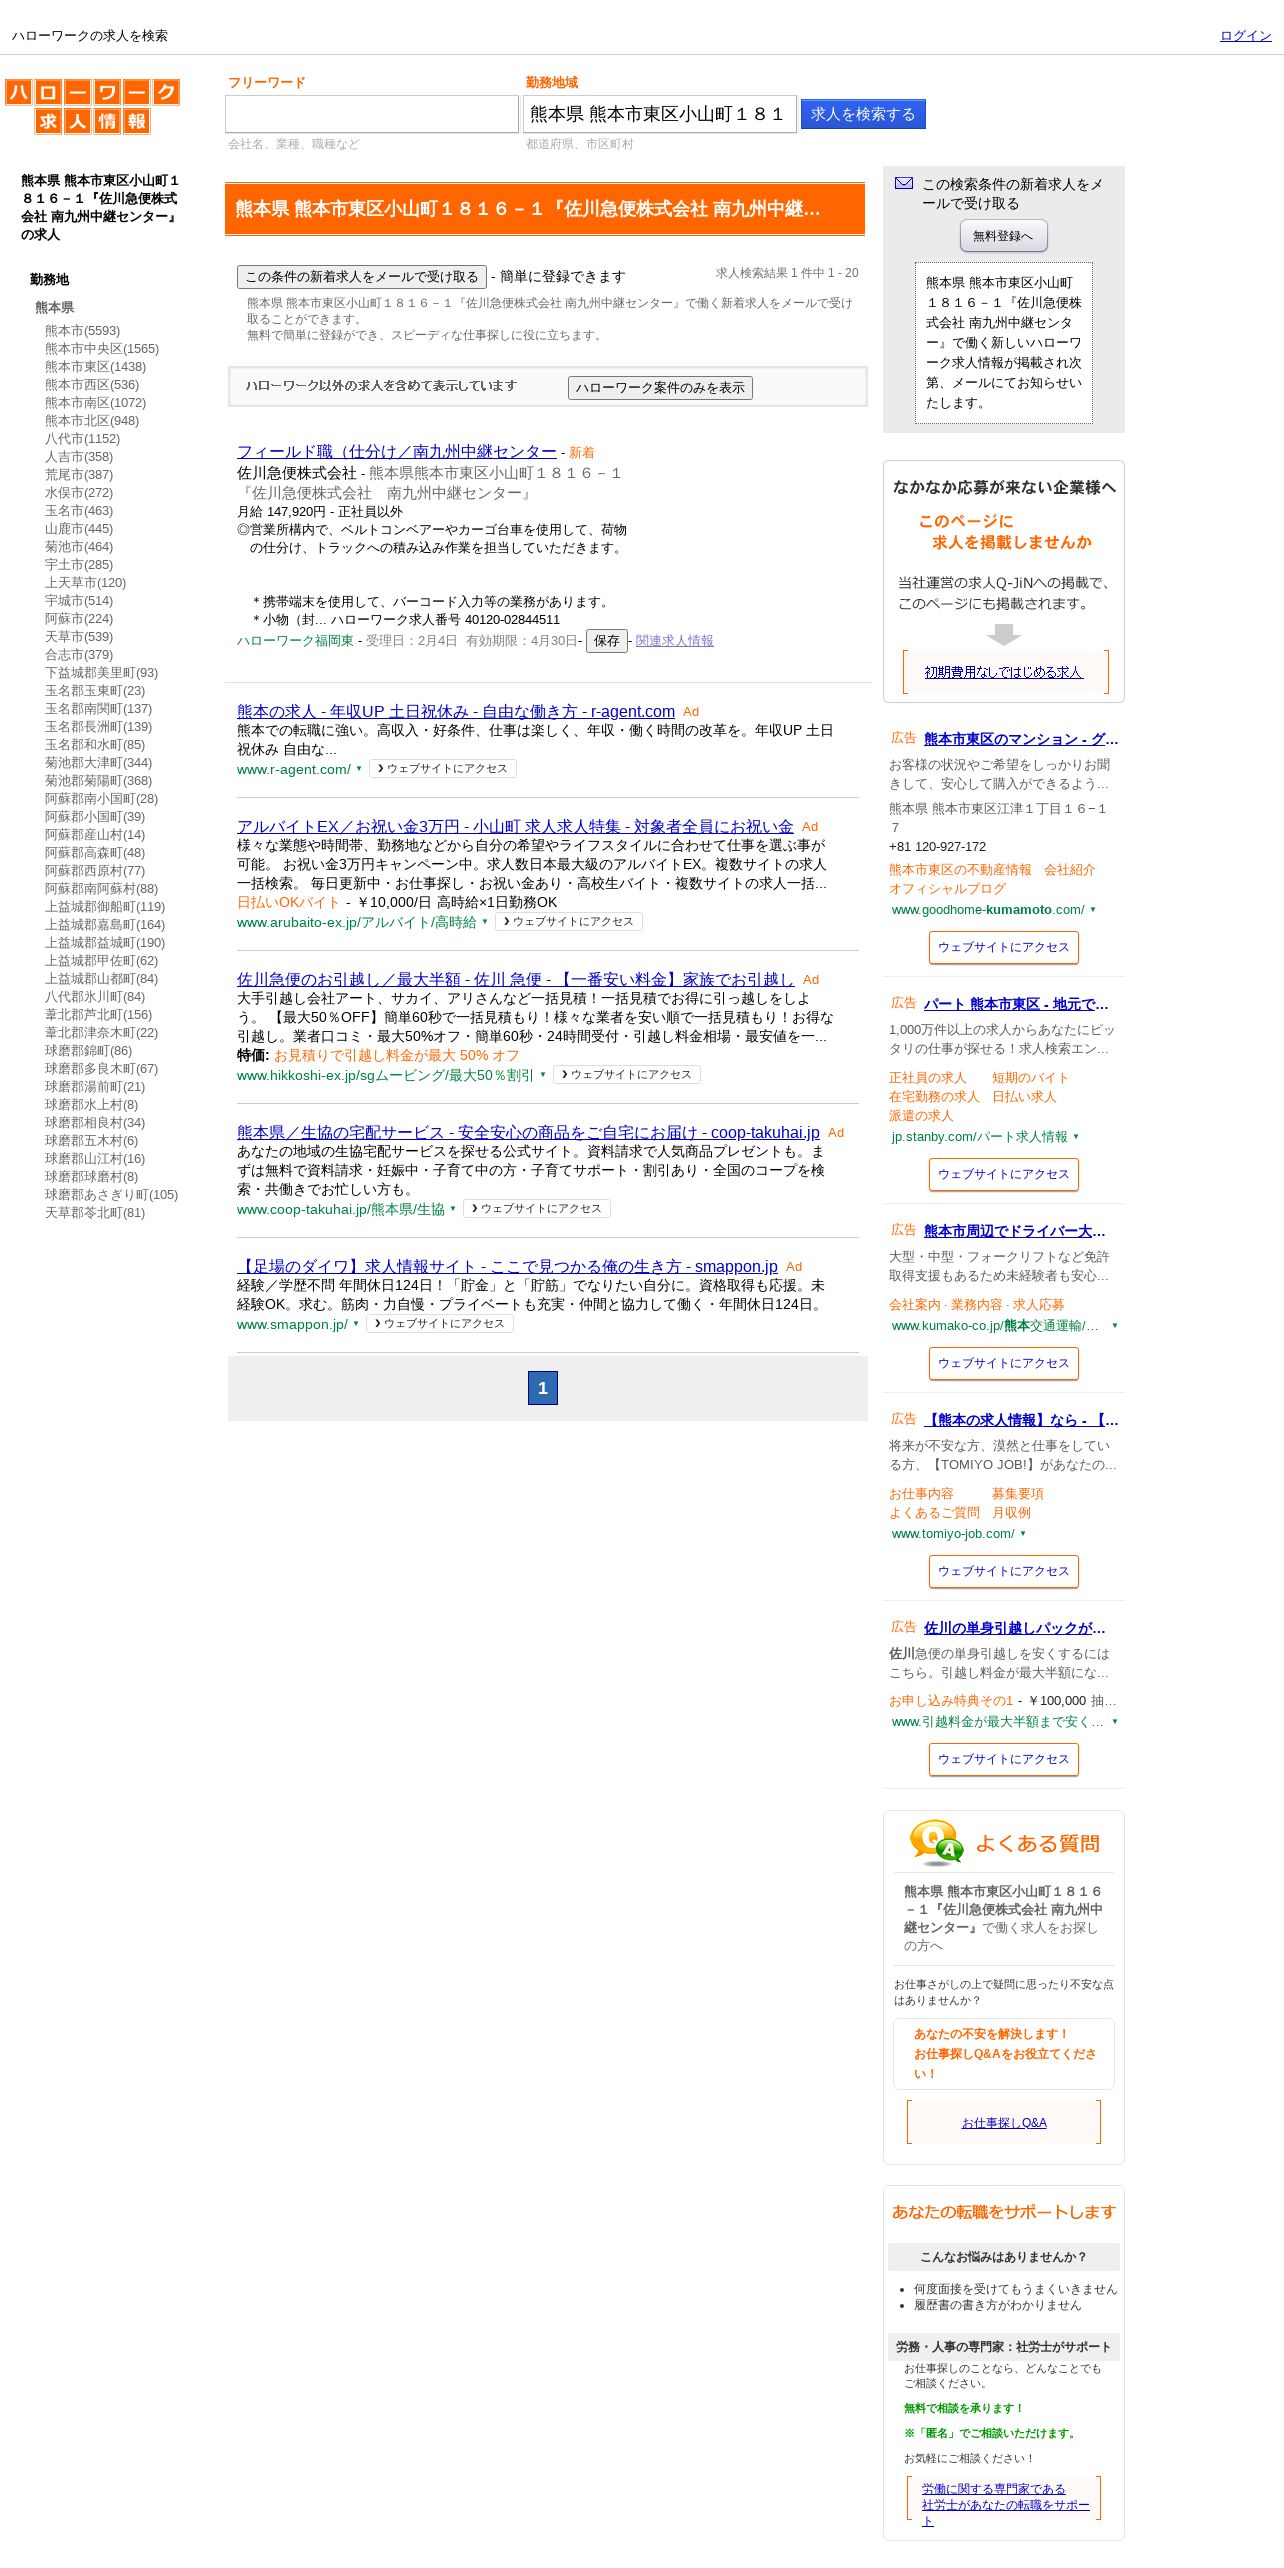Click the mail envelope icon for new job alerts
1284x2568 pixels.
pyautogui.click(x=904, y=183)
